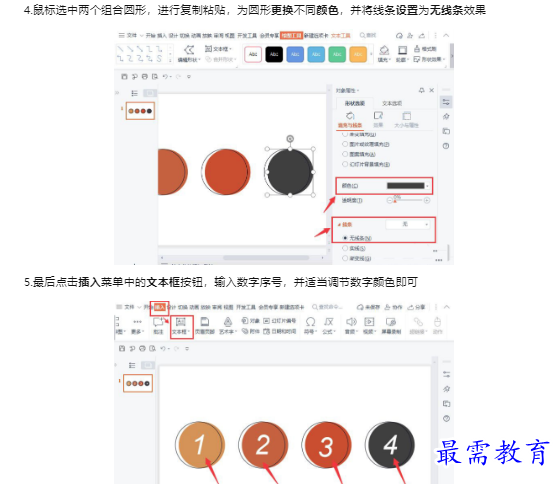Switch to Text Options tab
Screen dimensions: 558x484
[x=392, y=103]
